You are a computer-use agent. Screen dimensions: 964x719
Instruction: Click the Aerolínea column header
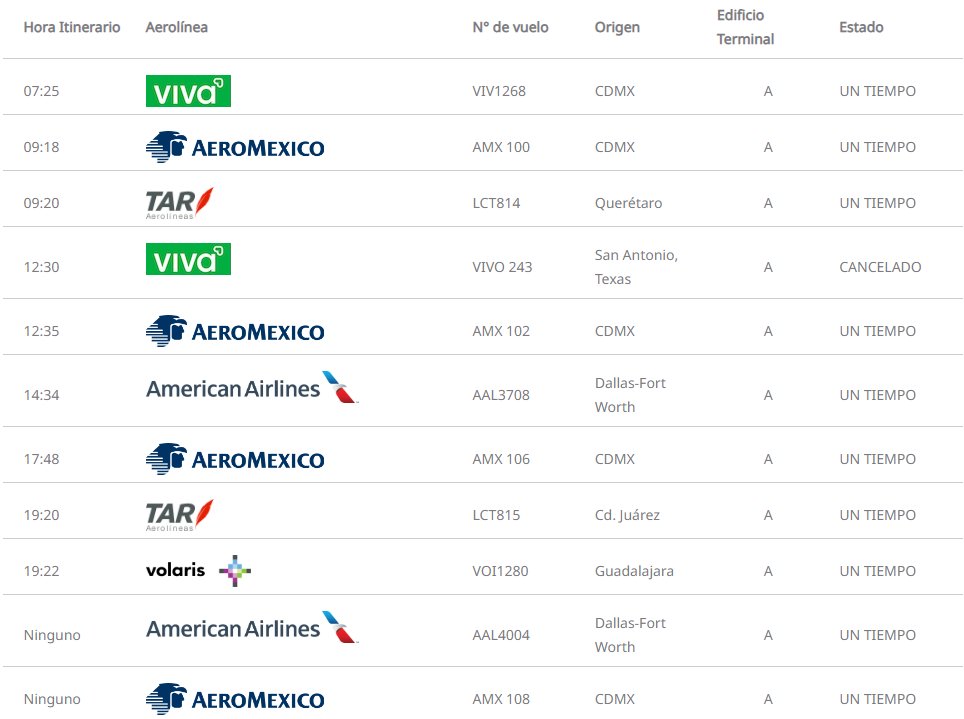tap(177, 28)
